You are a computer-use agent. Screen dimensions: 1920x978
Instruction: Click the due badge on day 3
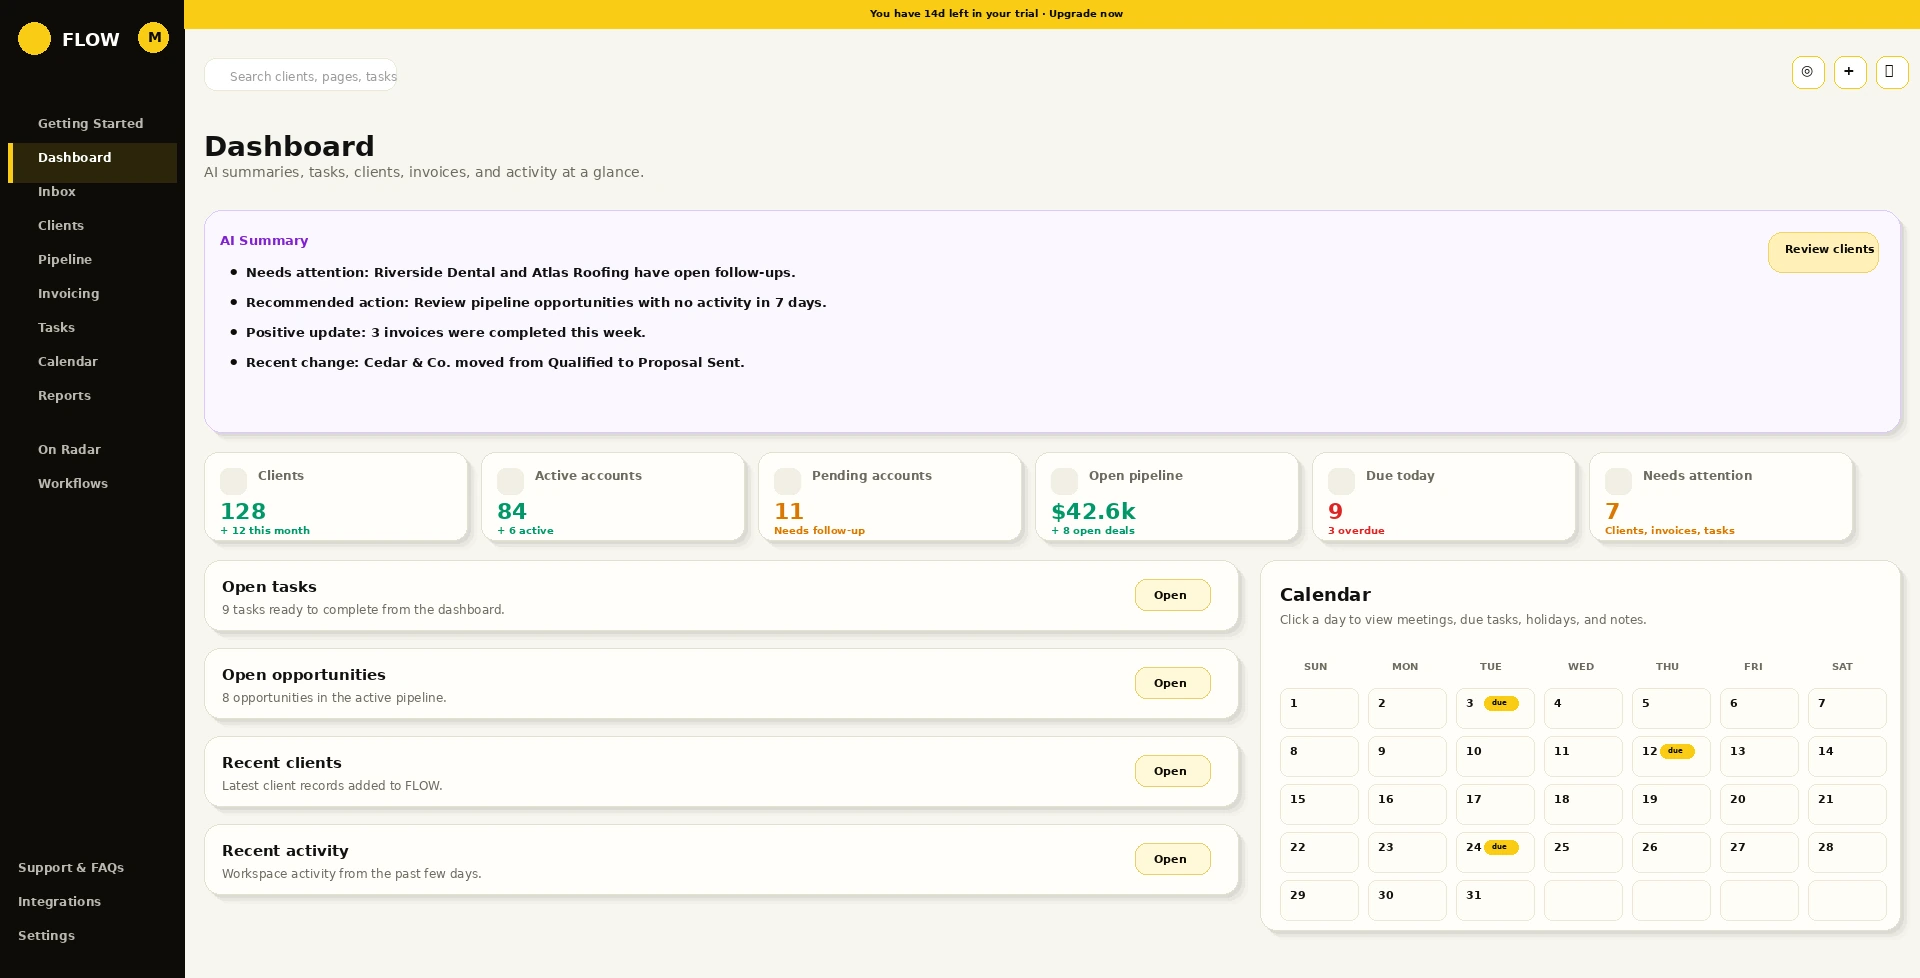tap(1500, 703)
